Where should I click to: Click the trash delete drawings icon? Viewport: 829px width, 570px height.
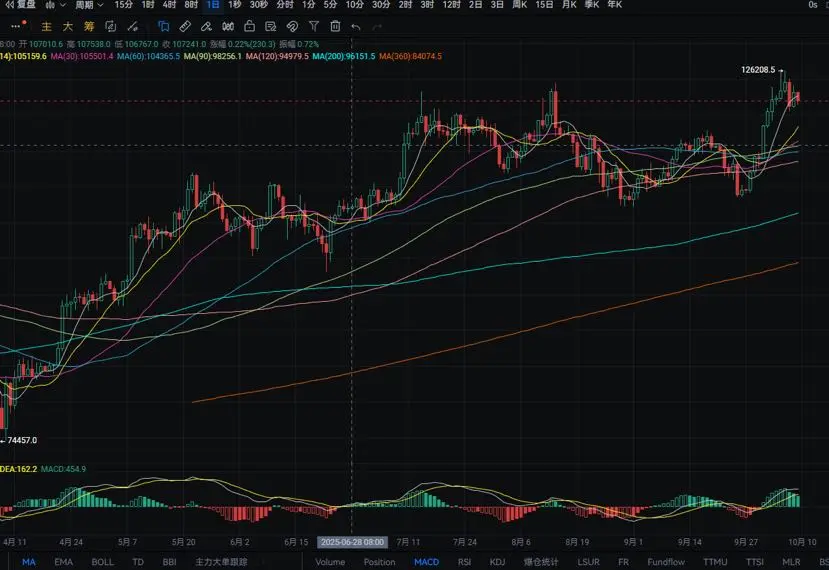tap(335, 26)
